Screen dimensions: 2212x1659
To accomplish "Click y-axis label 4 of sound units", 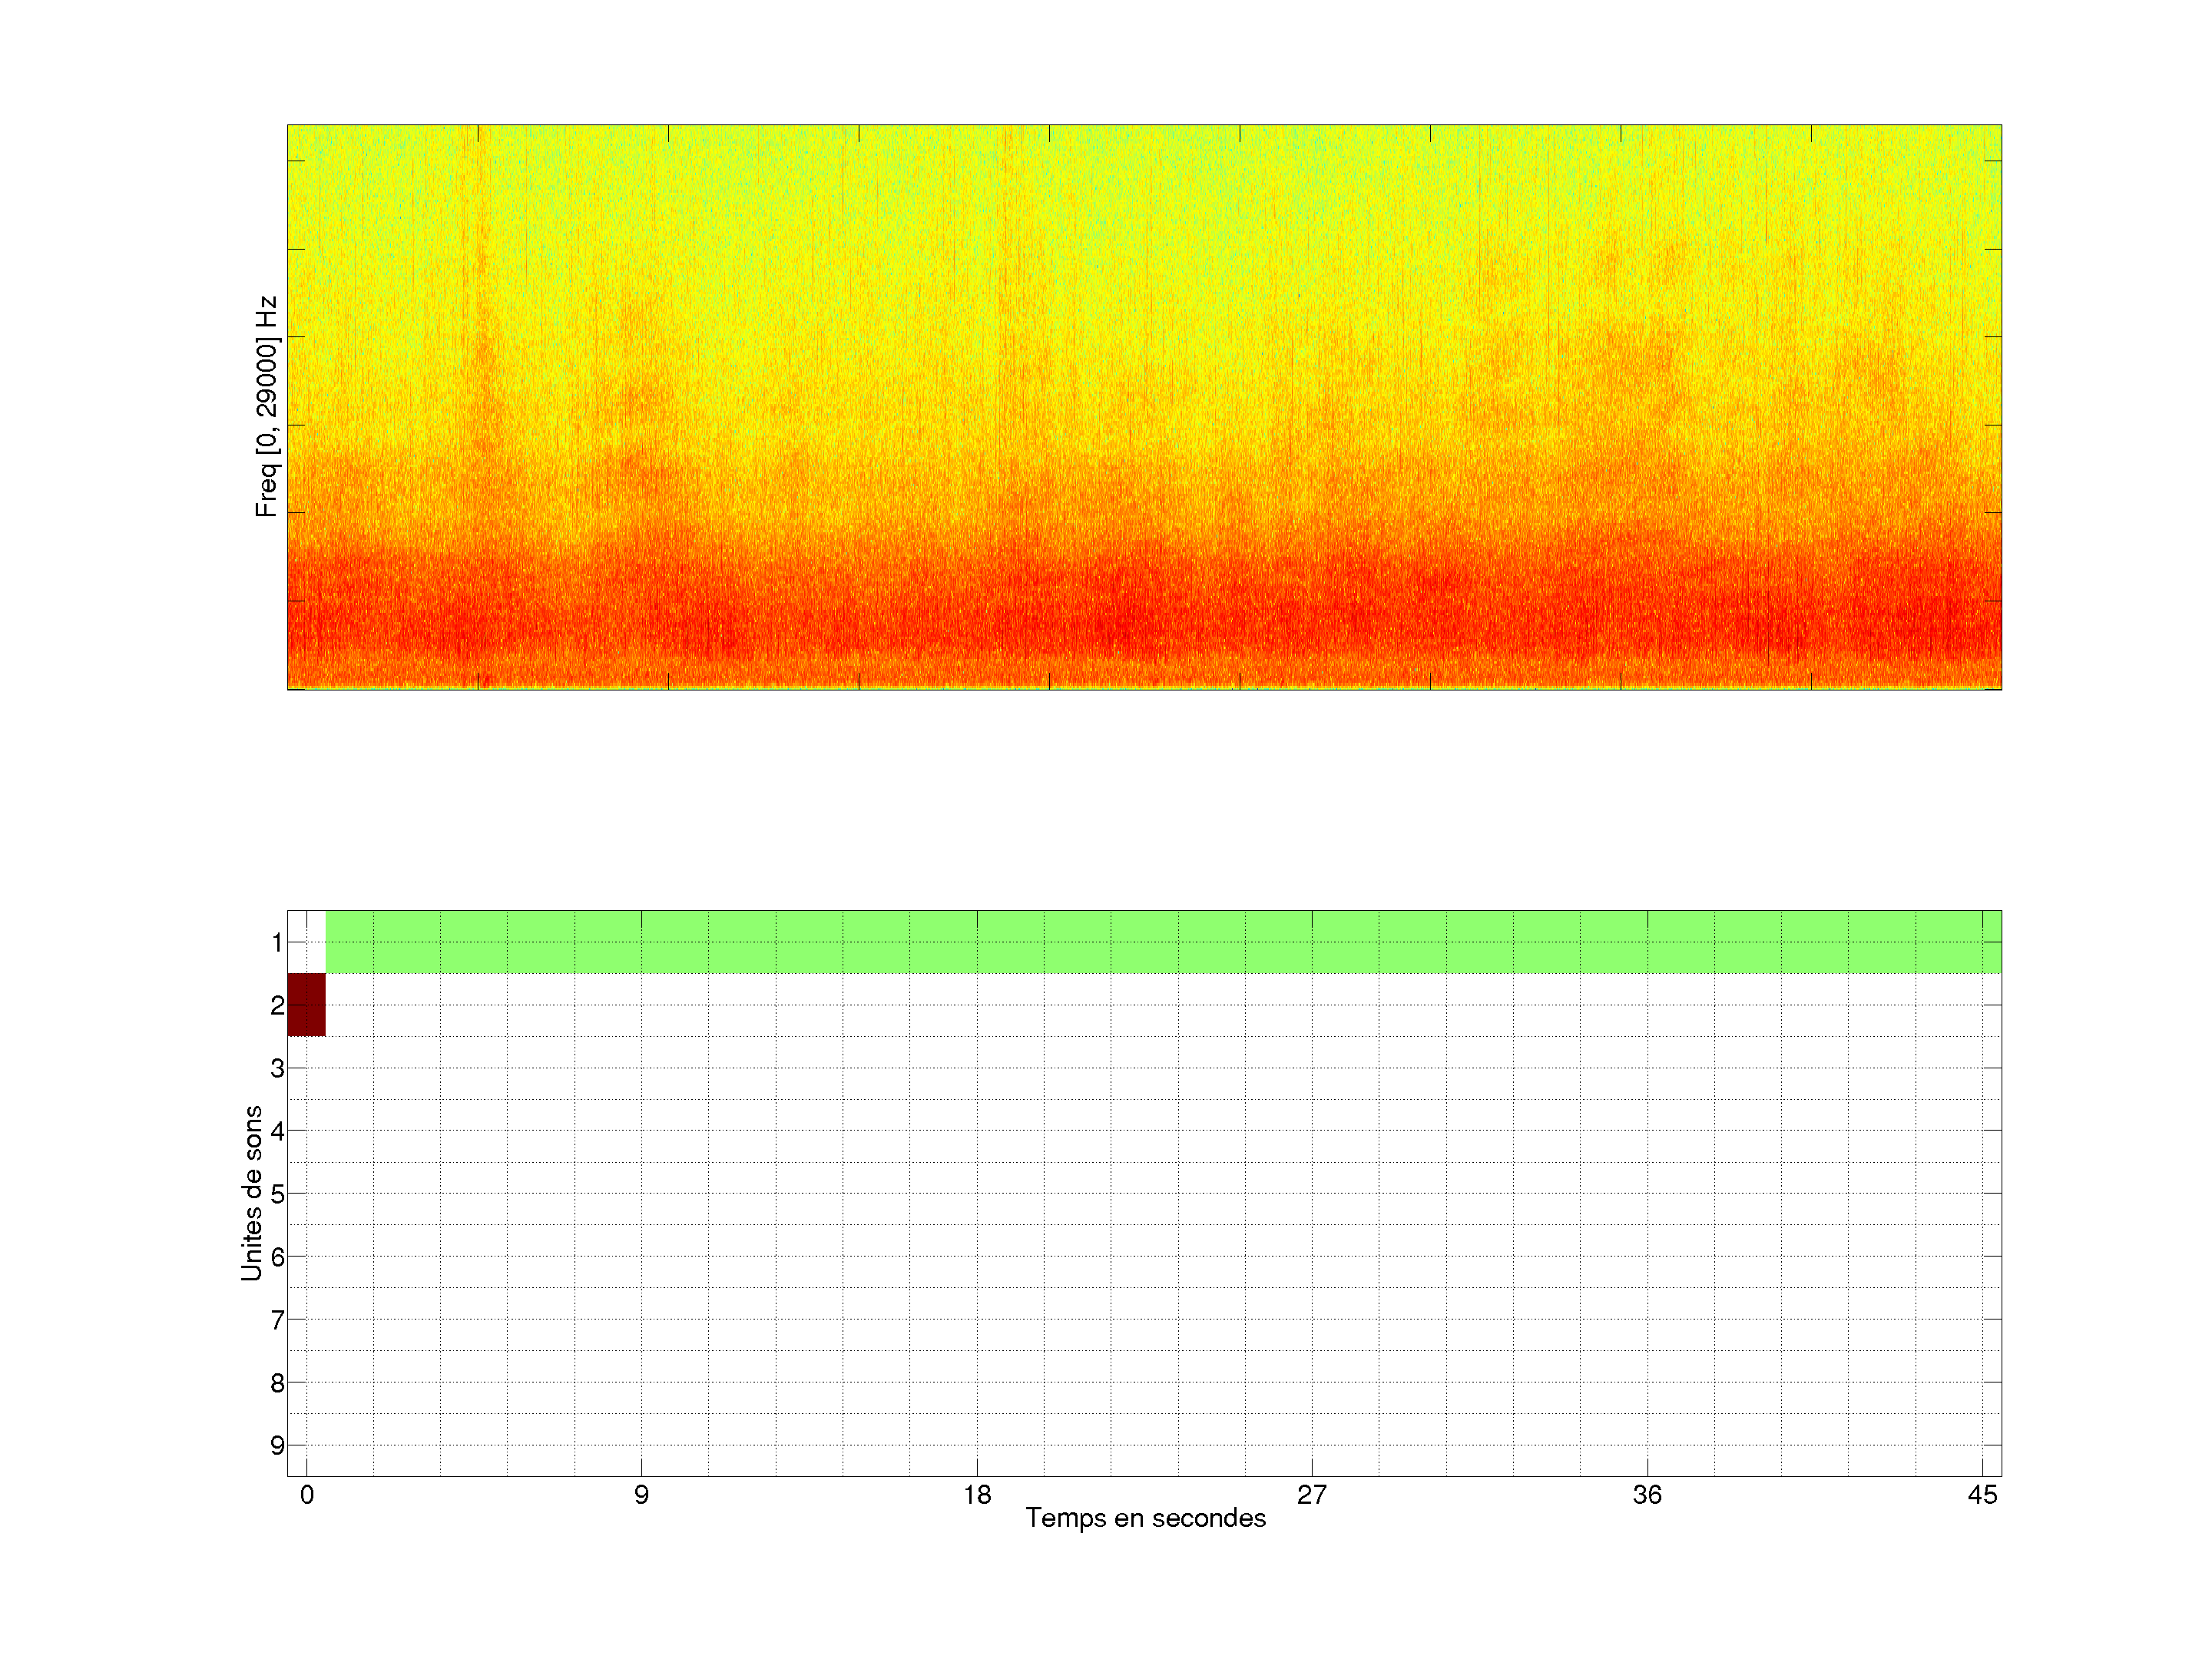I will (x=277, y=1131).
